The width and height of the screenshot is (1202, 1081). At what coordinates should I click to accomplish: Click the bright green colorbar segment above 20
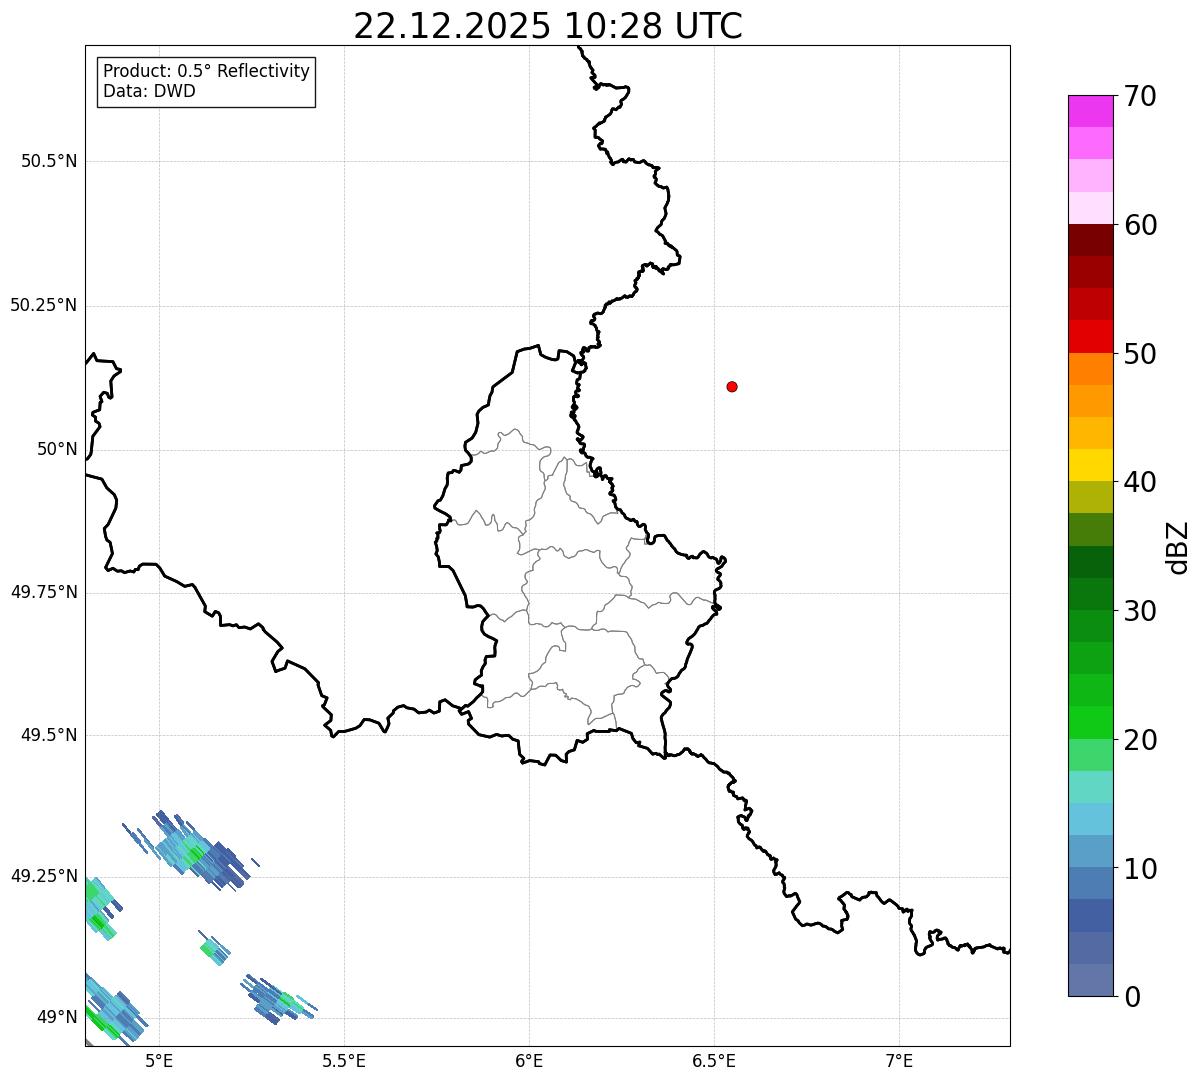tap(1090, 722)
